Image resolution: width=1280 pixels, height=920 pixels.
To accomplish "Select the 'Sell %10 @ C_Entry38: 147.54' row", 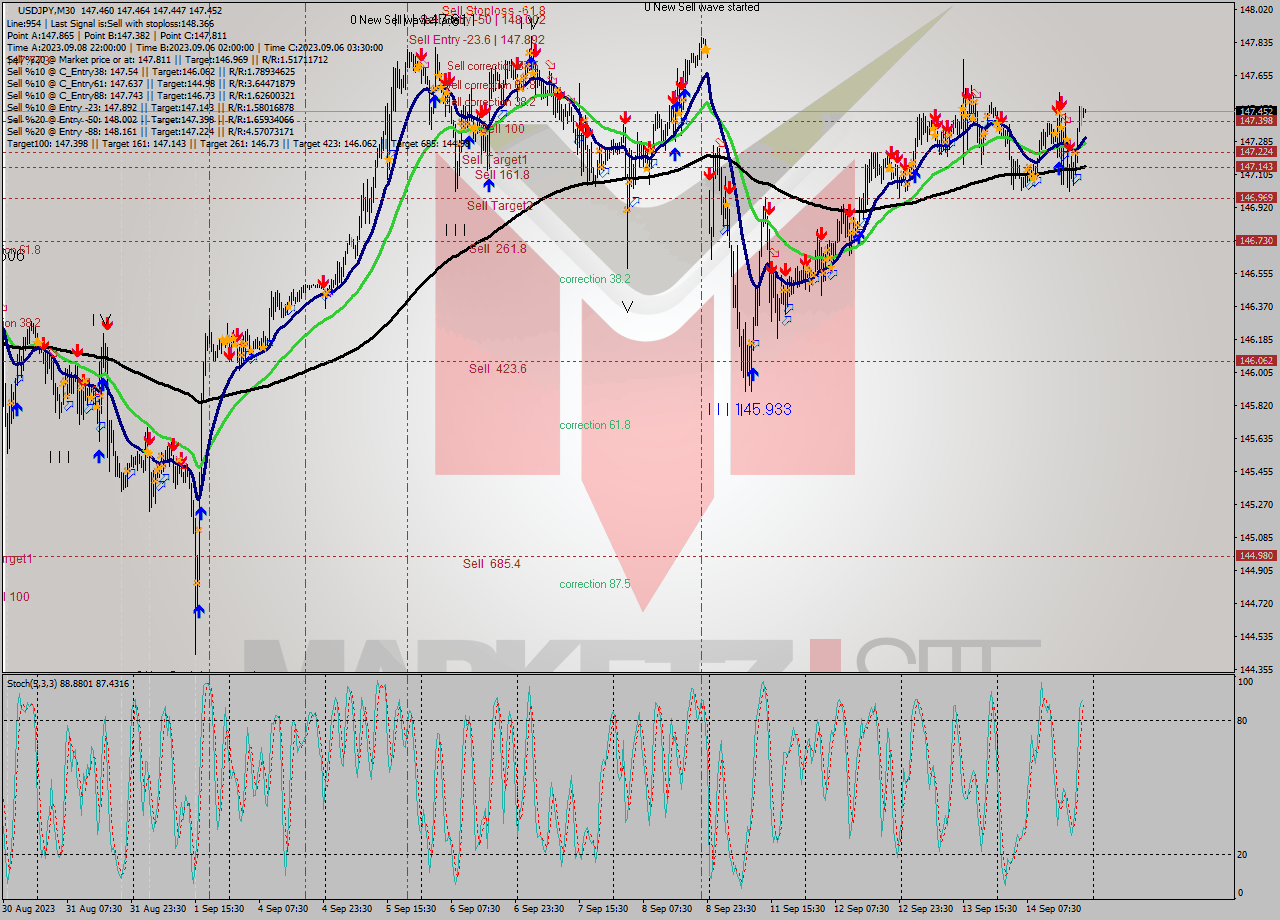I will (x=150, y=71).
